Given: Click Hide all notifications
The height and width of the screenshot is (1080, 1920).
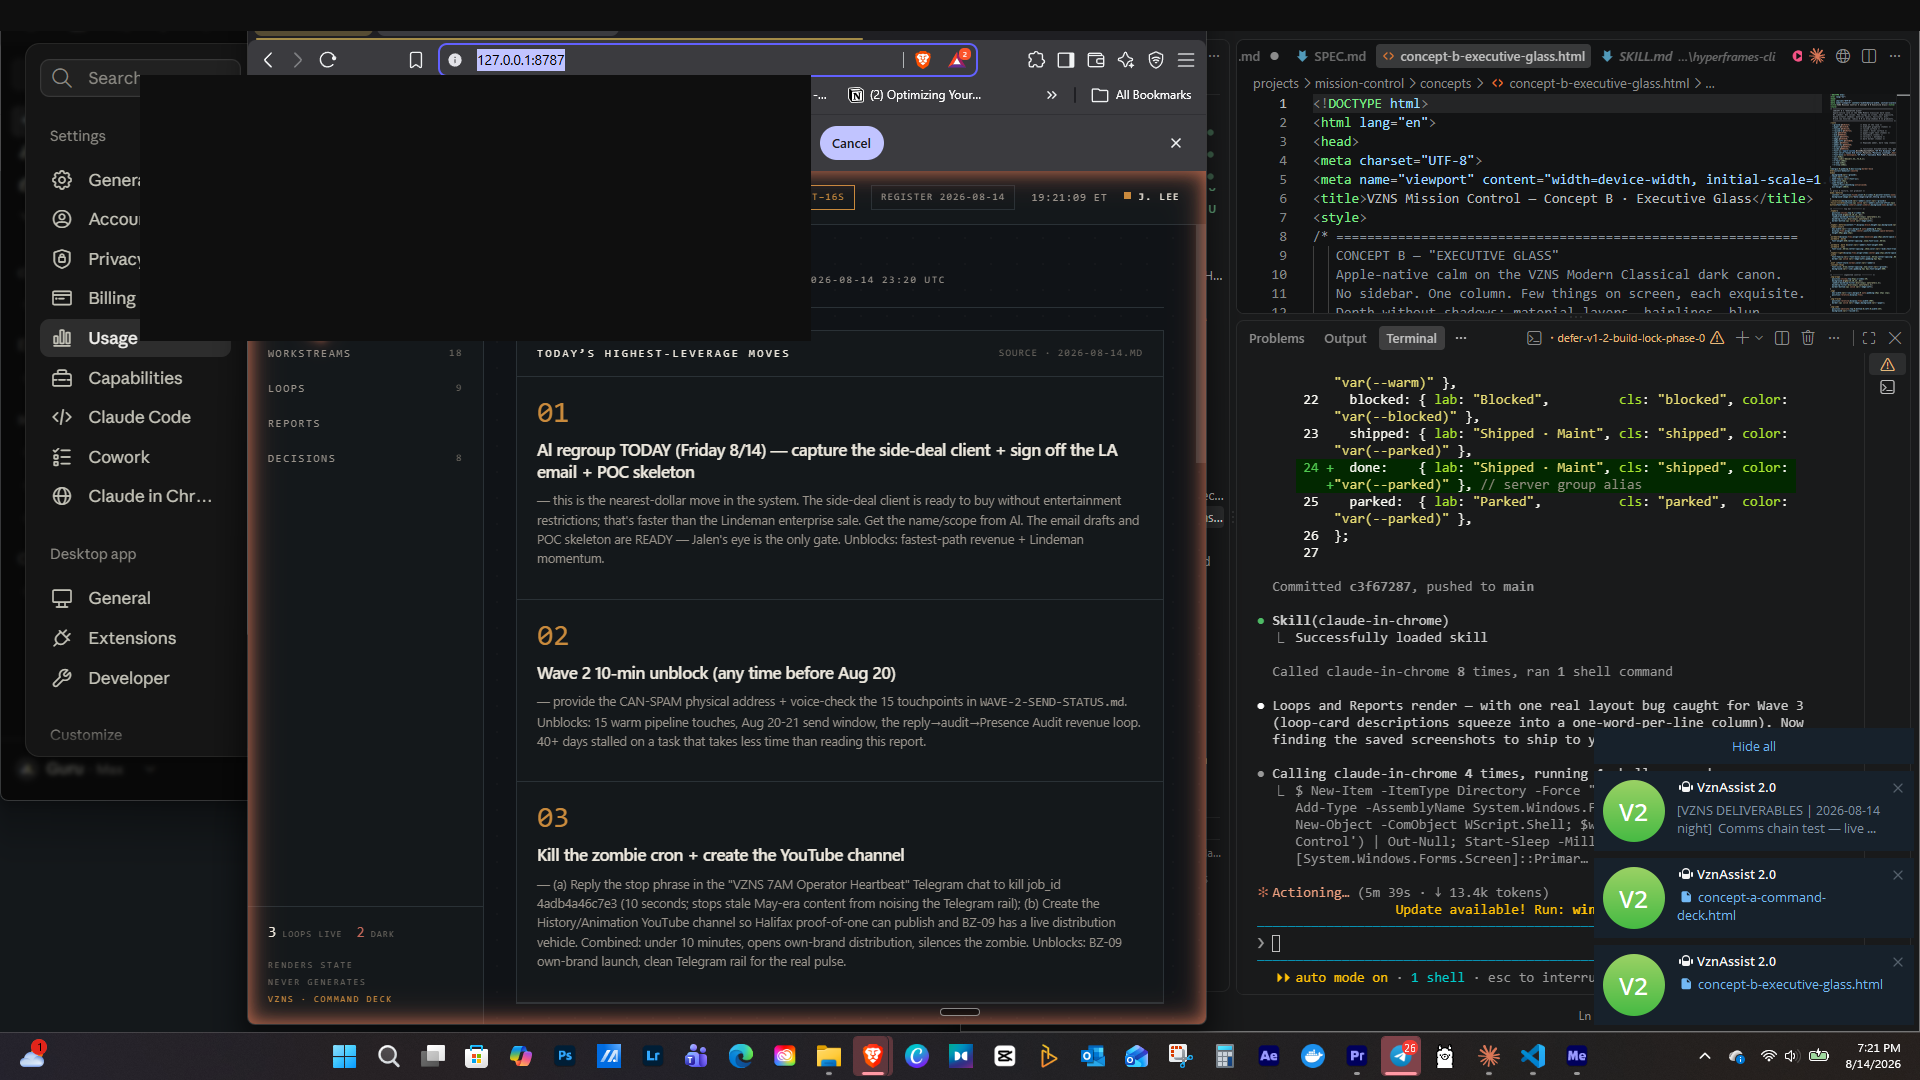Looking at the screenshot, I should (1753, 746).
